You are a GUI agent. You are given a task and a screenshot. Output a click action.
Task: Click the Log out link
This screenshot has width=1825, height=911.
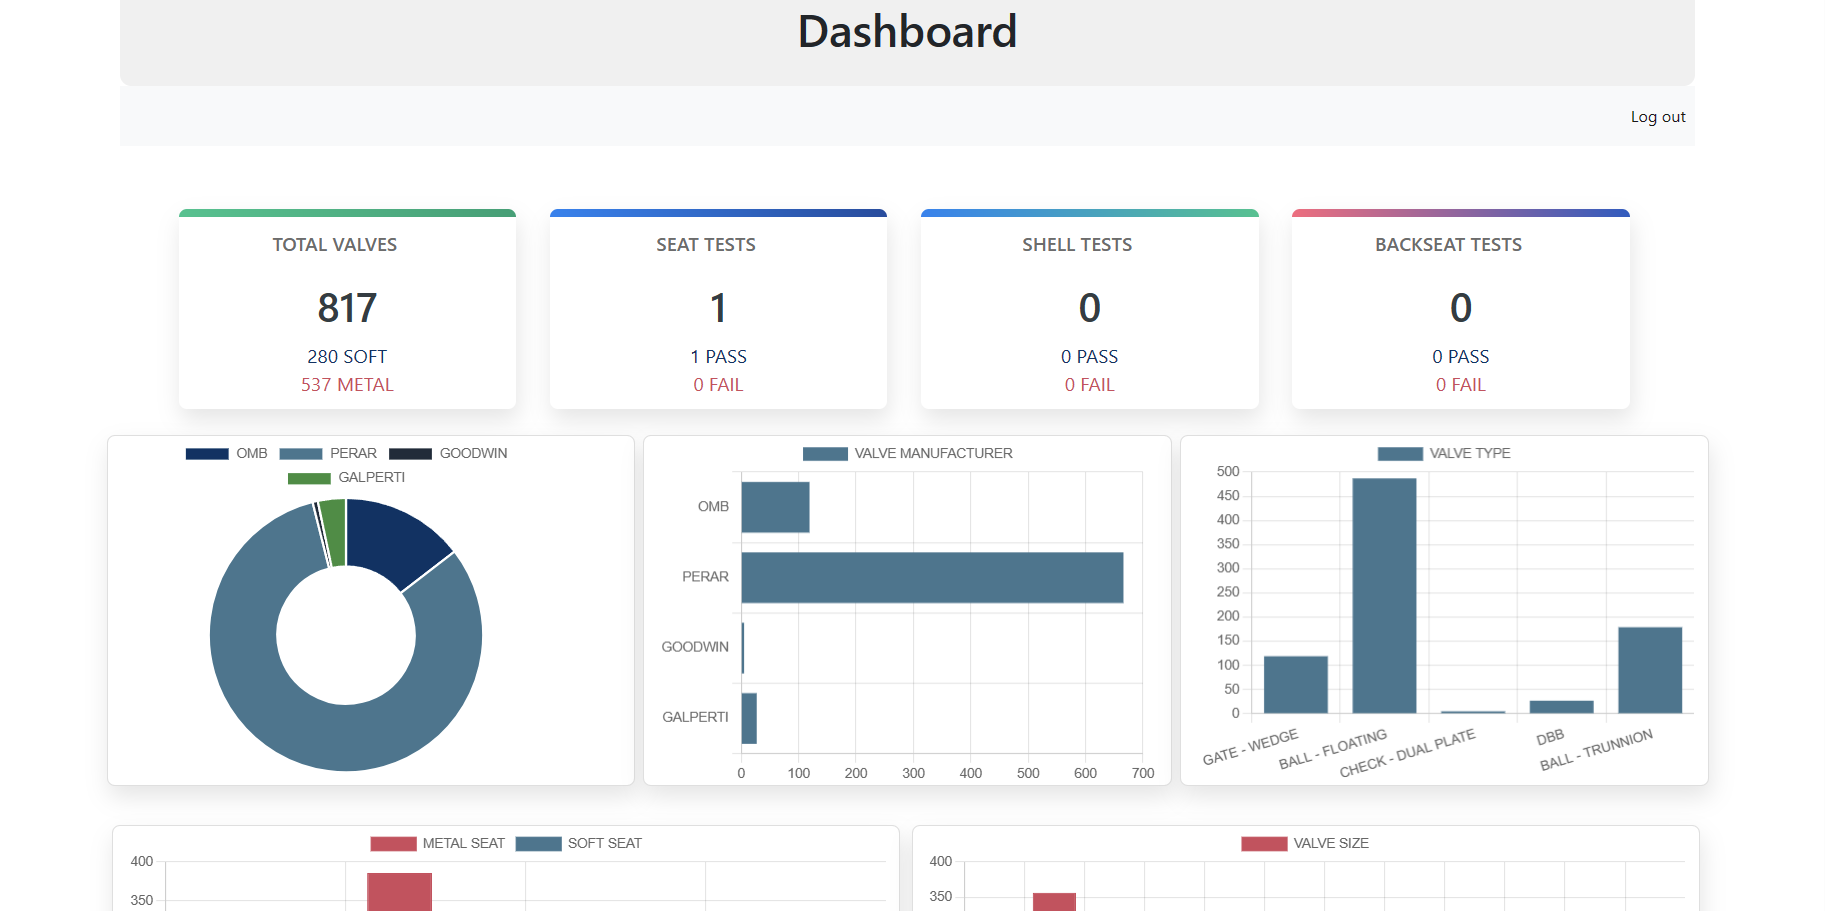[x=1657, y=117]
